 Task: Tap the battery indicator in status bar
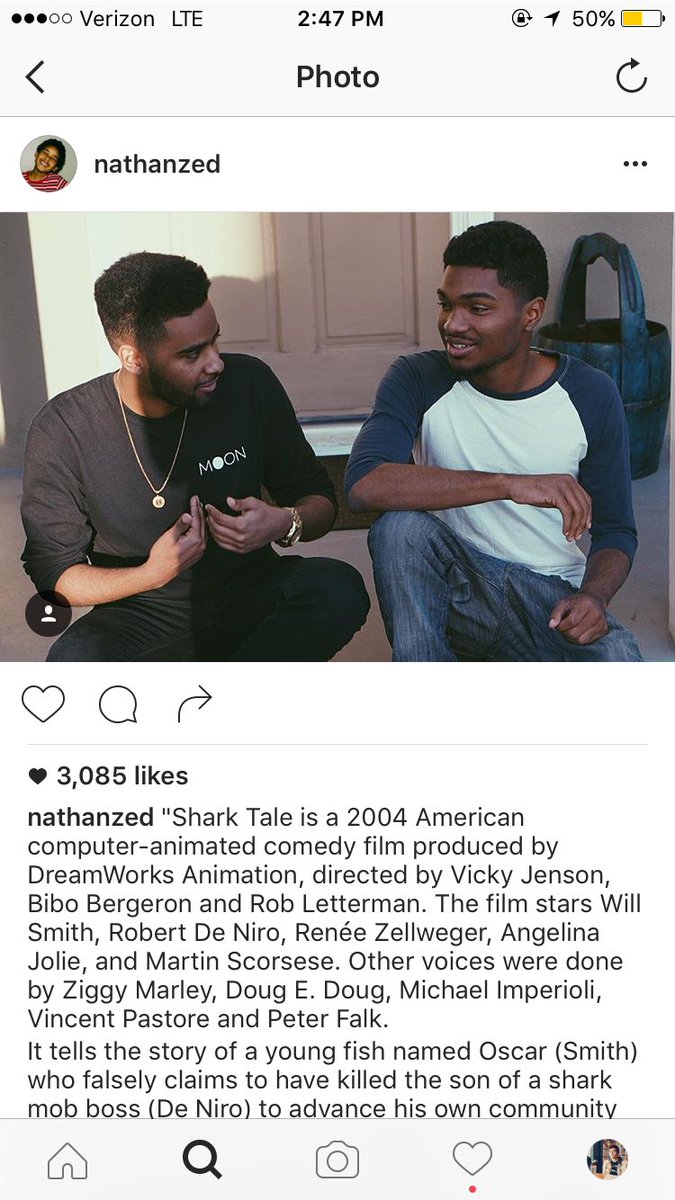(x=642, y=18)
